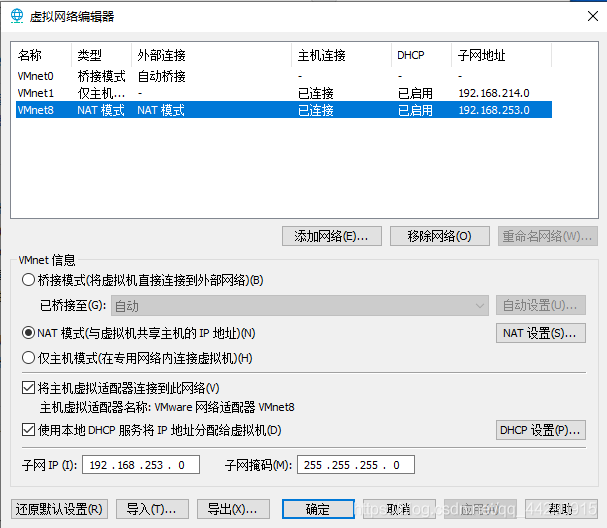Screen dimensions: 607x528
Task: Click the 重命名网络(W)... button
Action: click(548, 236)
